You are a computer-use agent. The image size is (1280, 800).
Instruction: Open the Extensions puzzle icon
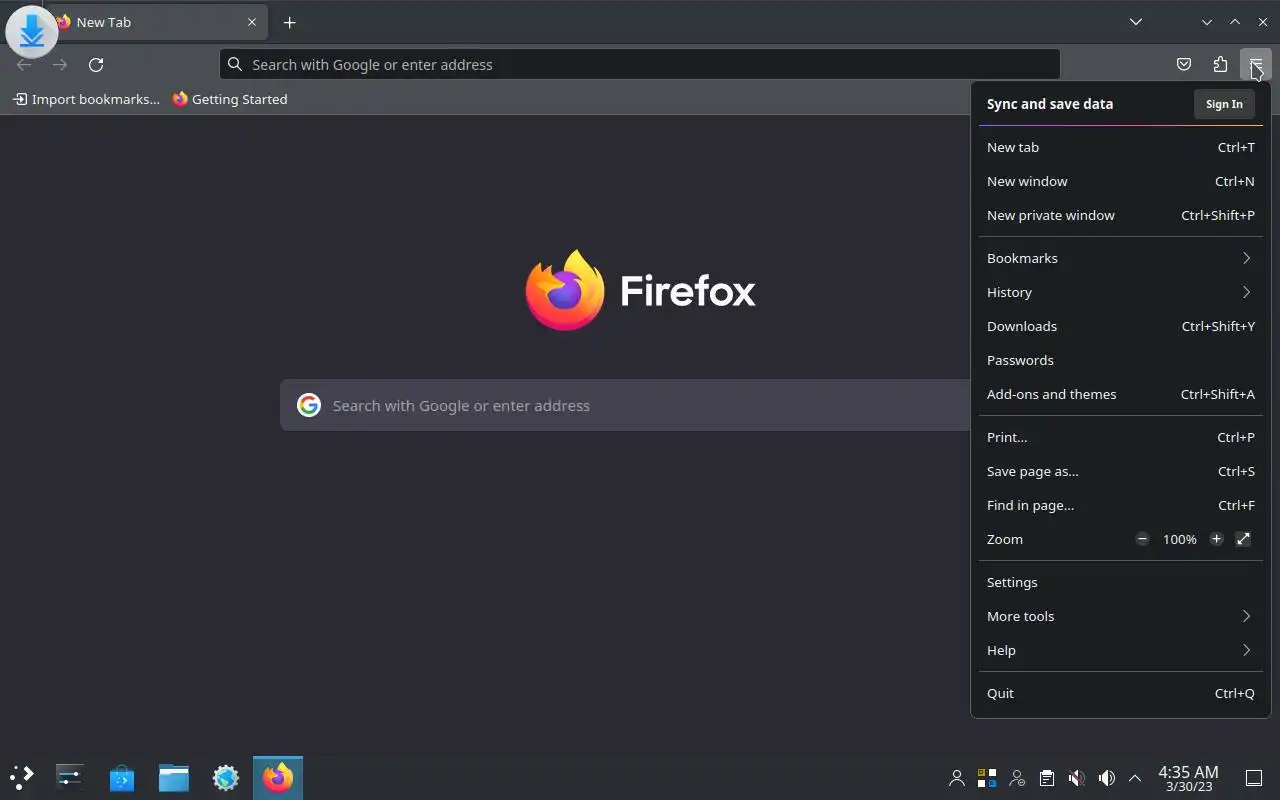(1220, 64)
